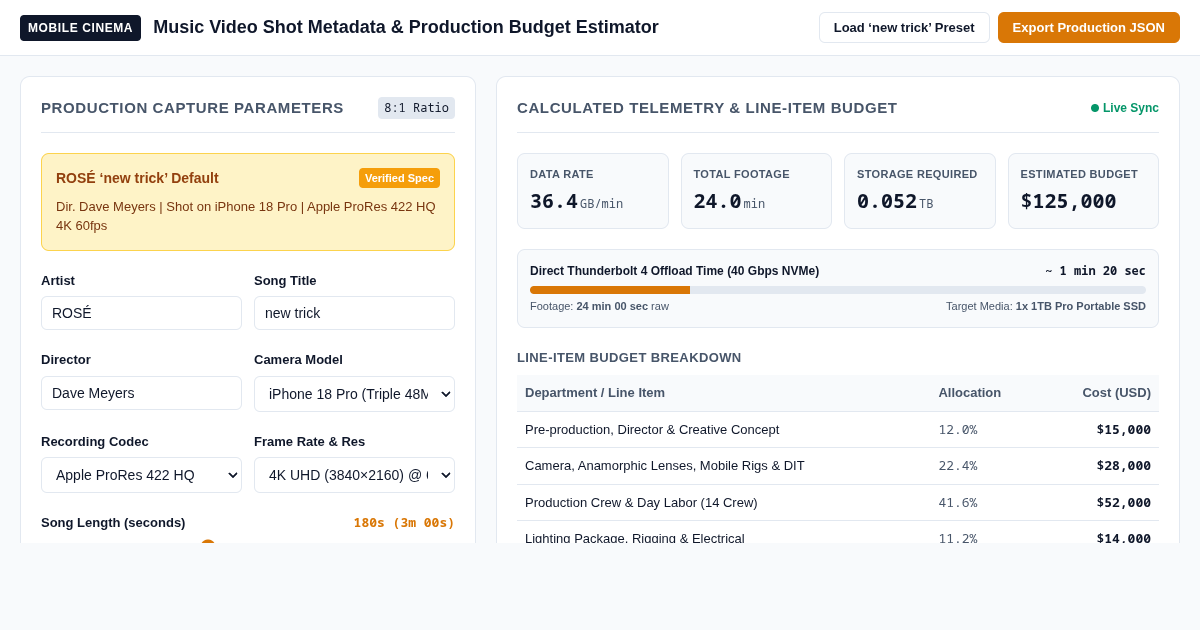Click the 180s (3m 00s) song length readout
1200x630 pixels.
click(x=404, y=523)
